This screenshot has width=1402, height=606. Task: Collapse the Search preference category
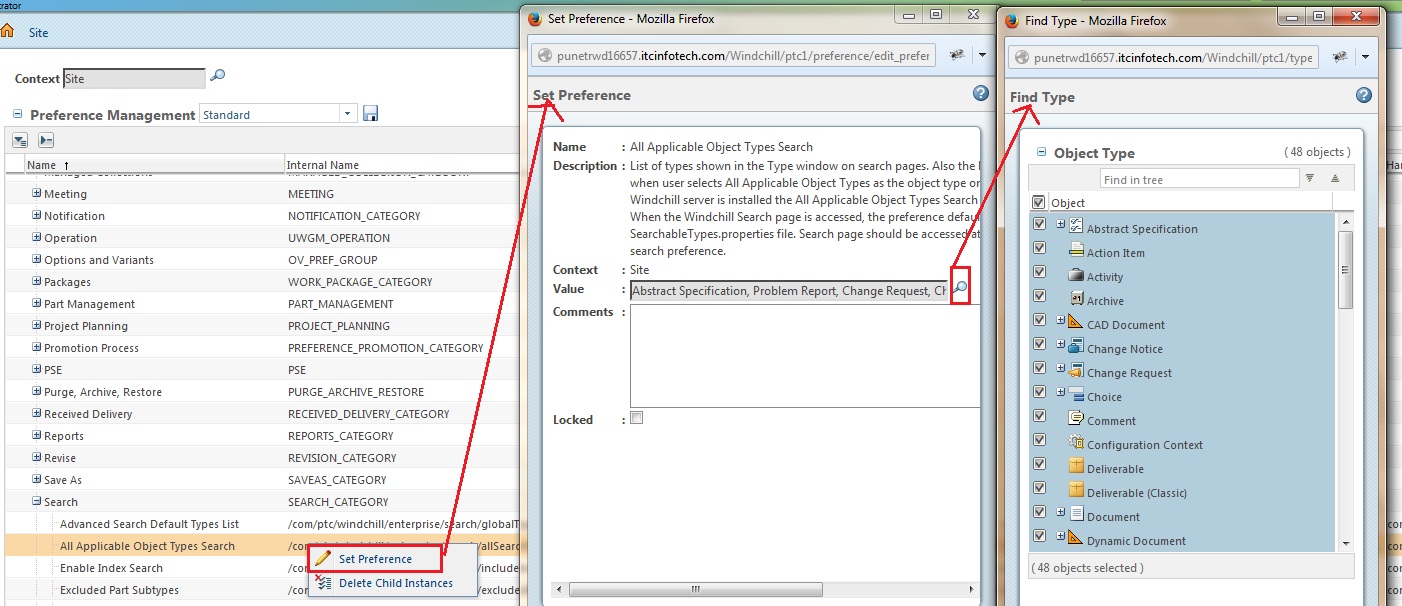coord(37,501)
